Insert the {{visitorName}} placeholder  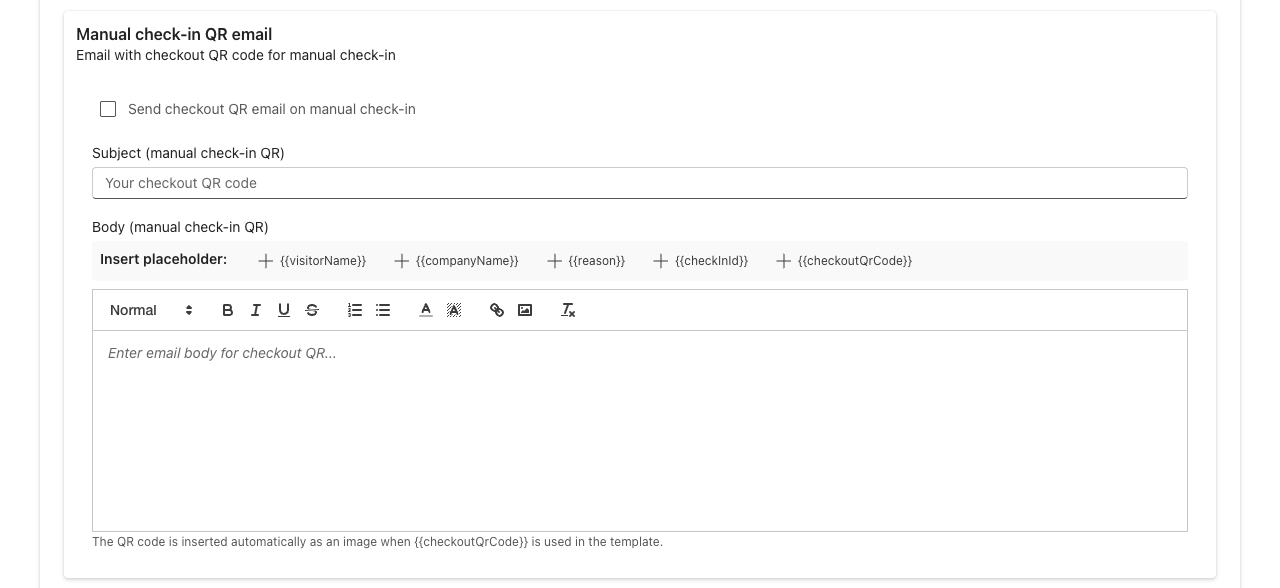pos(312,261)
